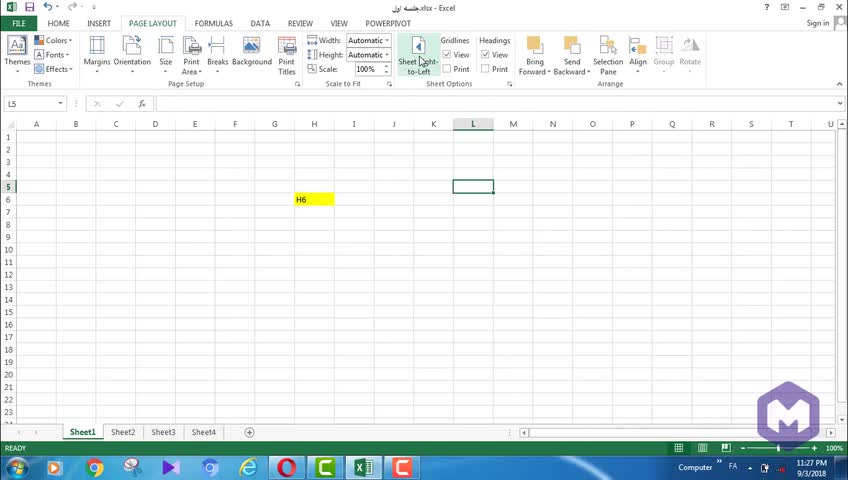This screenshot has height=480, width=848.
Task: Switch to the HOME tab
Action: (58, 23)
